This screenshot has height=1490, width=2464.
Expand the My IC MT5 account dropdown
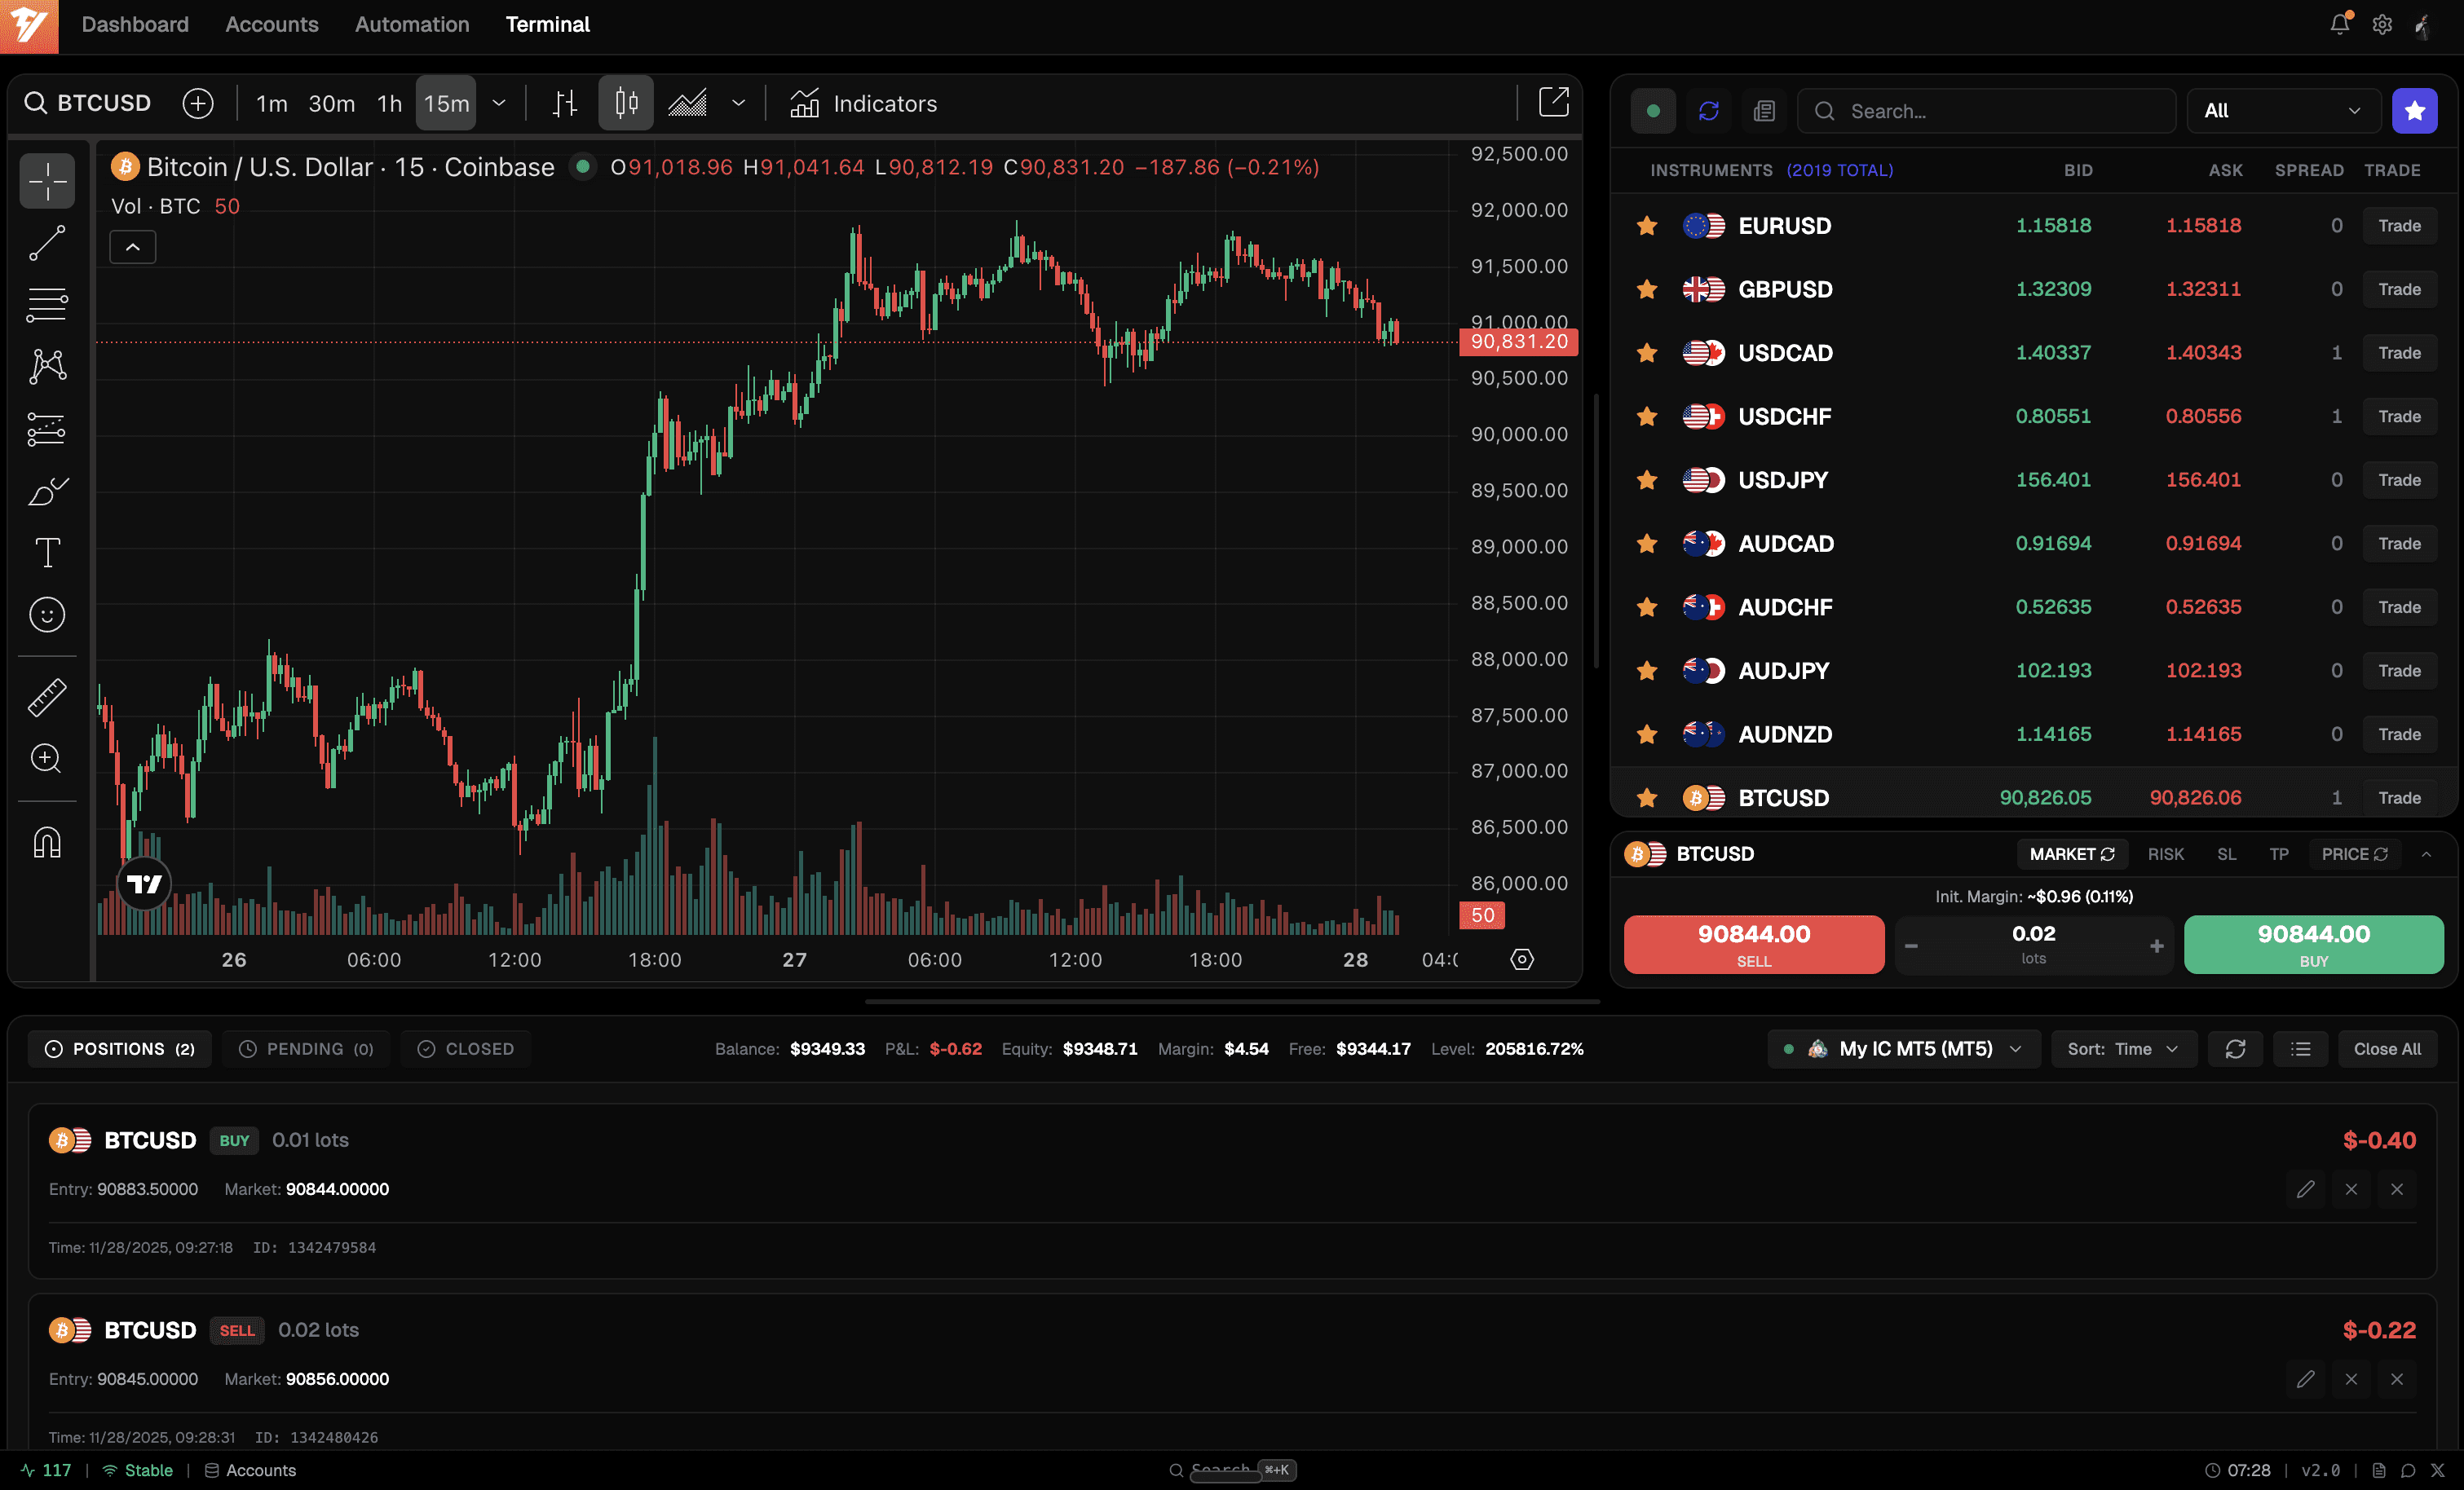click(1904, 1049)
